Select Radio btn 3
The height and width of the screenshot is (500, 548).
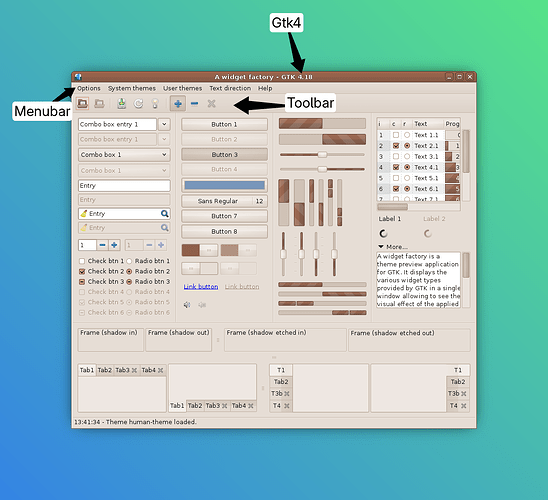pyautogui.click(x=129, y=282)
